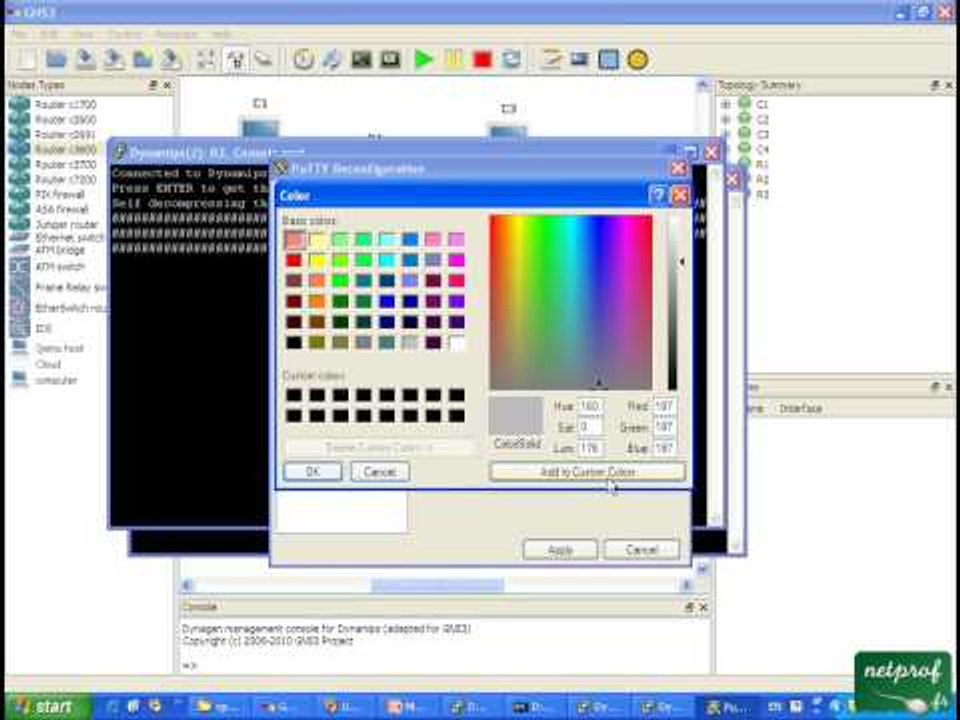Open the Control menu in GNS3
The width and height of the screenshot is (960, 720).
[125, 34]
